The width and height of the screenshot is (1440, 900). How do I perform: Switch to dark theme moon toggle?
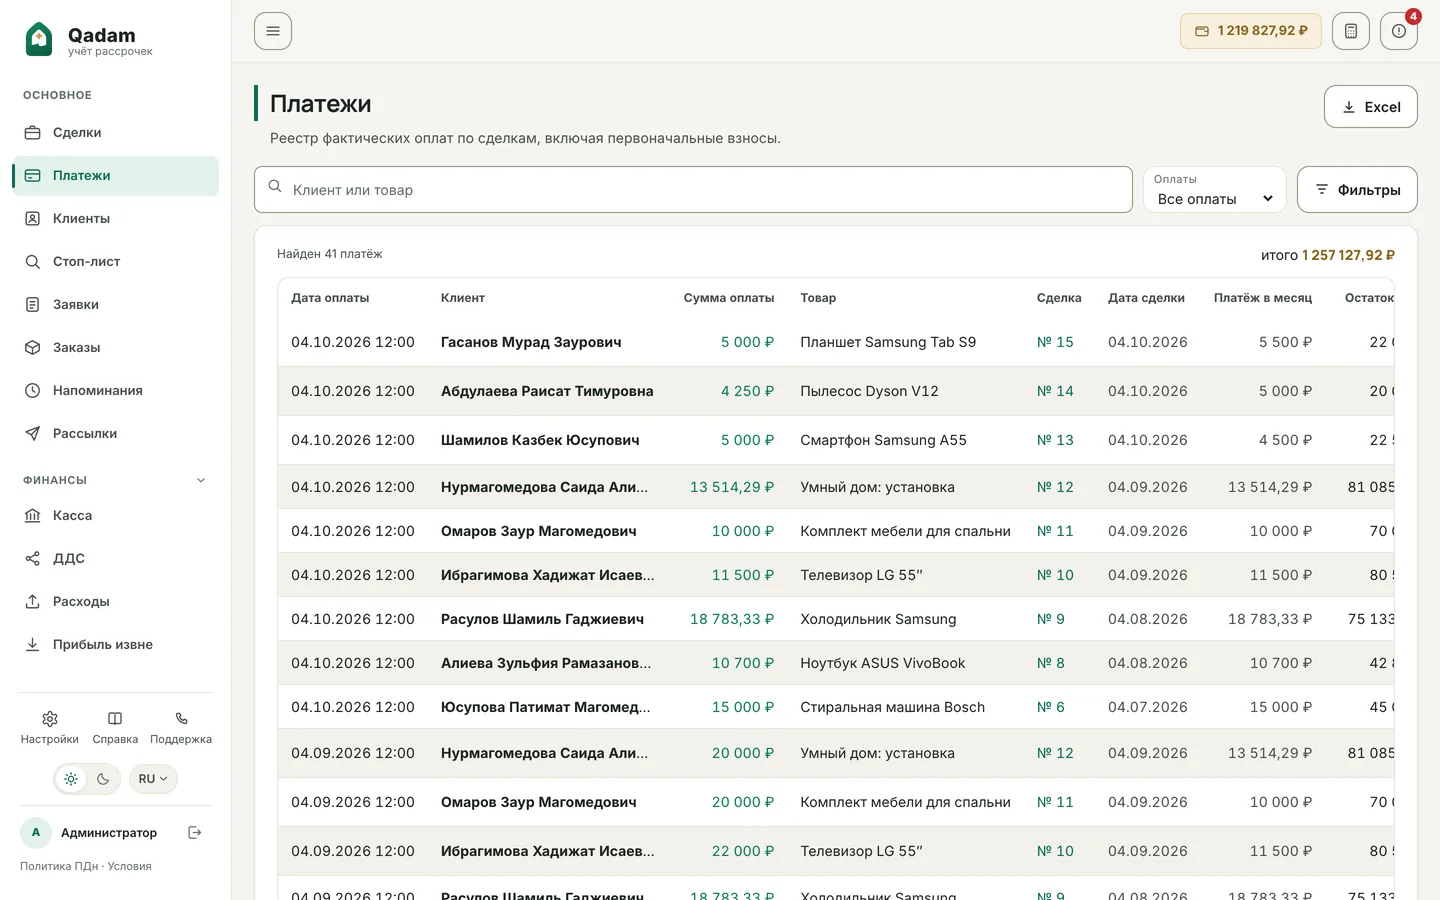click(x=103, y=779)
